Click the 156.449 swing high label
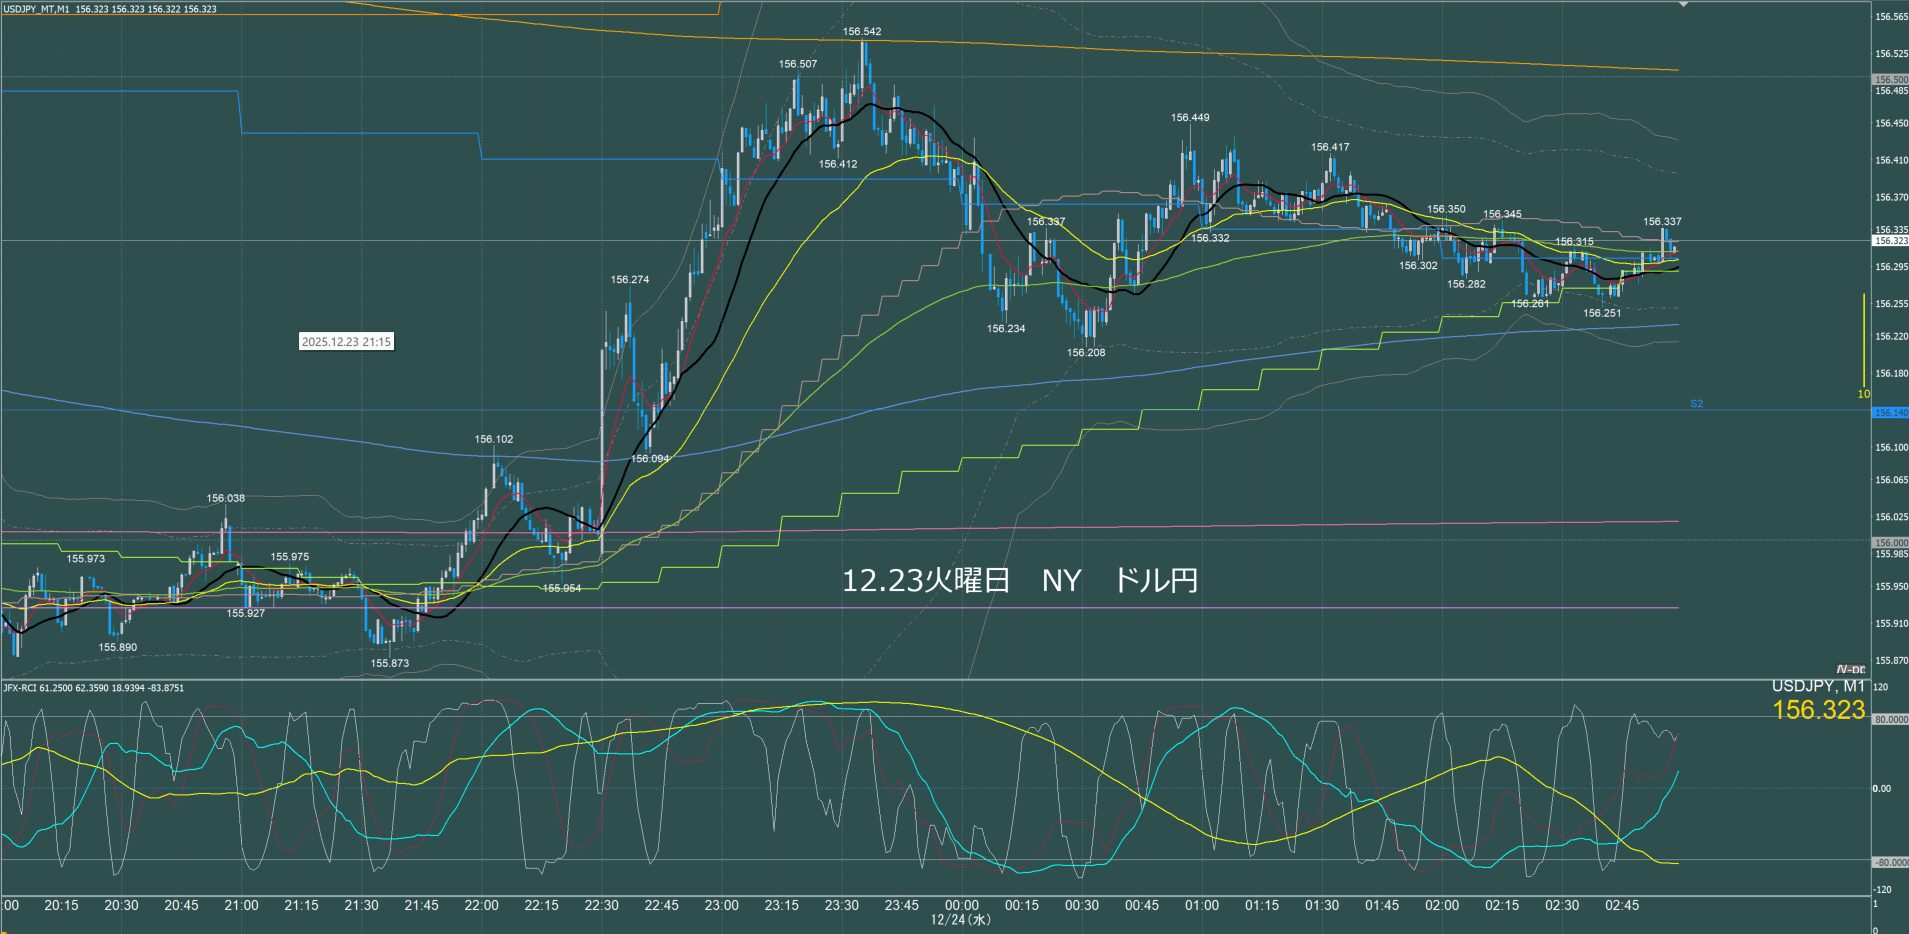The width and height of the screenshot is (1909, 934). (1190, 118)
